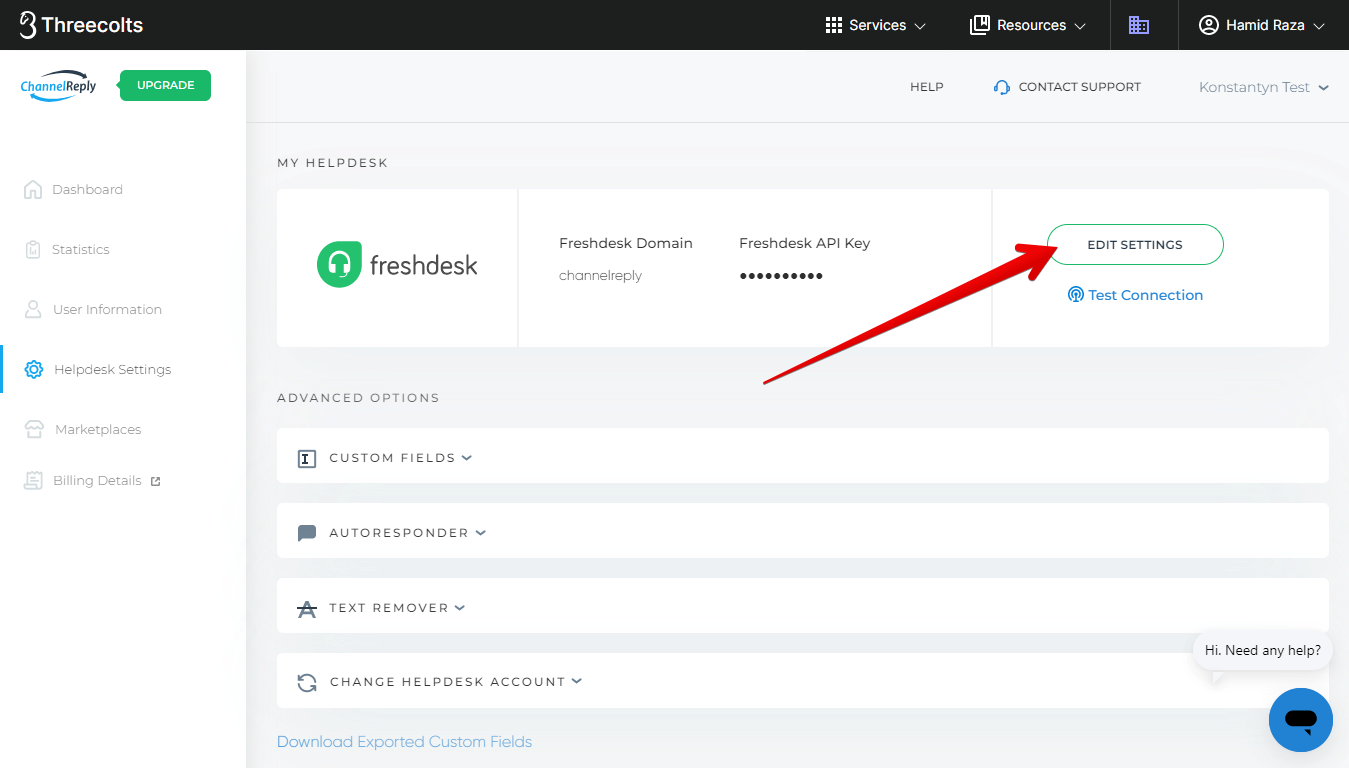Click the Change Helpdesk Account refresh icon

[x=307, y=683]
